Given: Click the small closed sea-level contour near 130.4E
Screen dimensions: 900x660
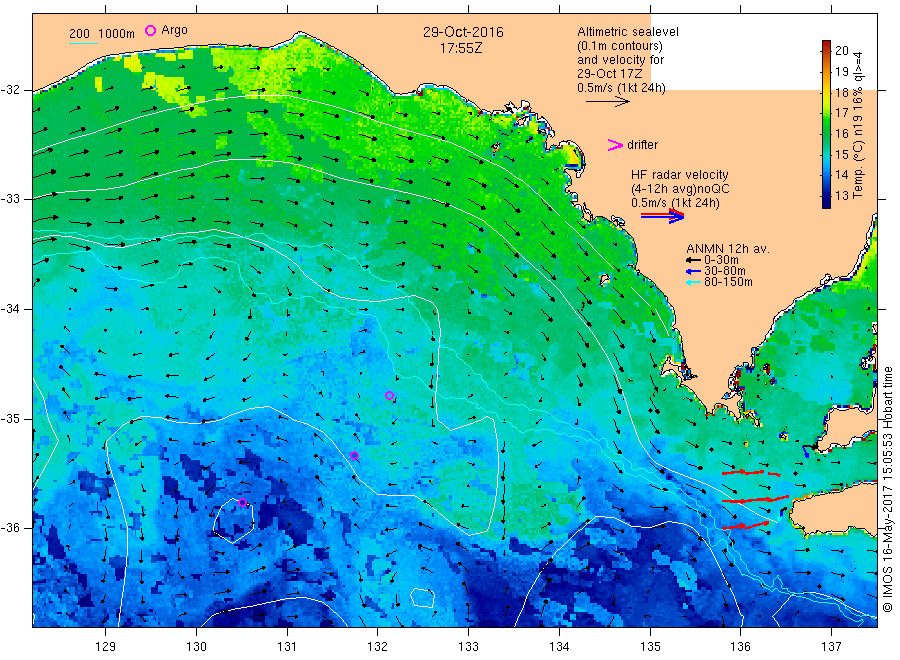Looking at the screenshot, I should 234,521.
